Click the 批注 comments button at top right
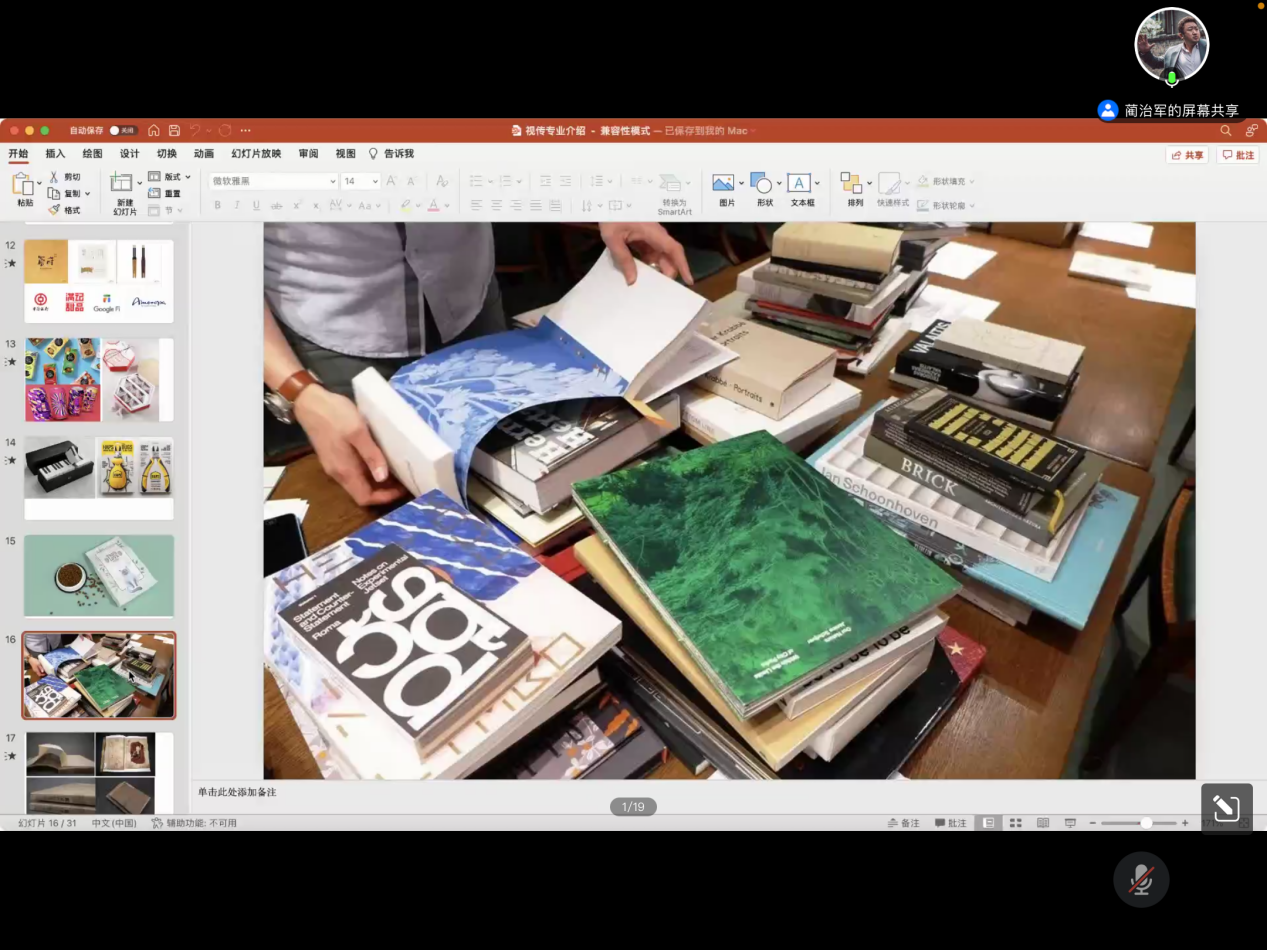The width and height of the screenshot is (1267, 950). [1238, 156]
